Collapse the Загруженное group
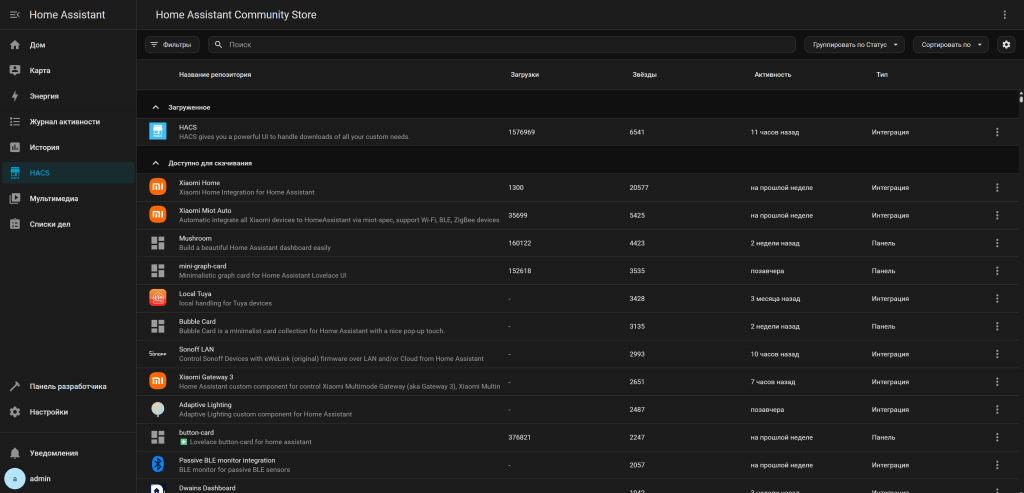The image size is (1024, 493). click(155, 107)
